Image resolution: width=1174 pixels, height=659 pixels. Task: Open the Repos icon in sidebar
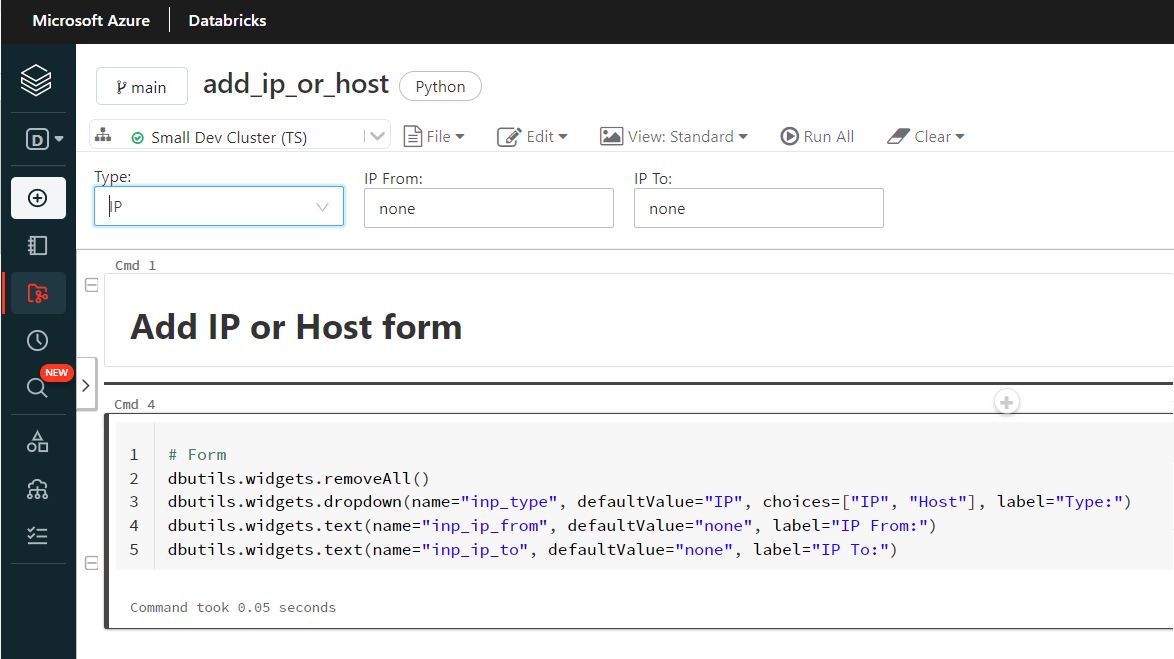[37, 293]
